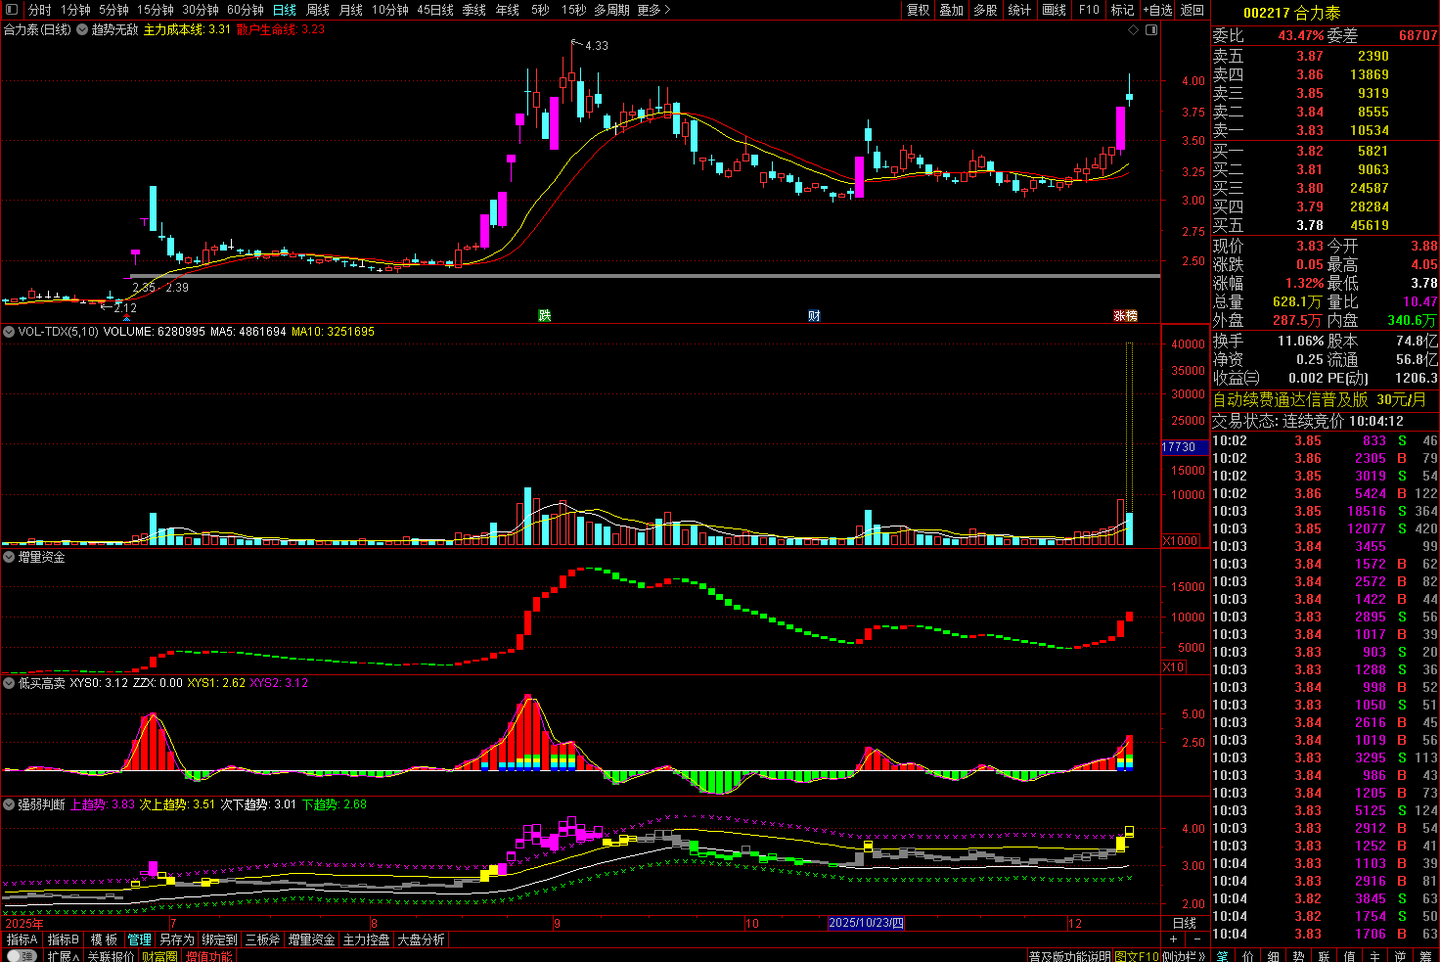Select the 30分钟 period tab

[200, 10]
